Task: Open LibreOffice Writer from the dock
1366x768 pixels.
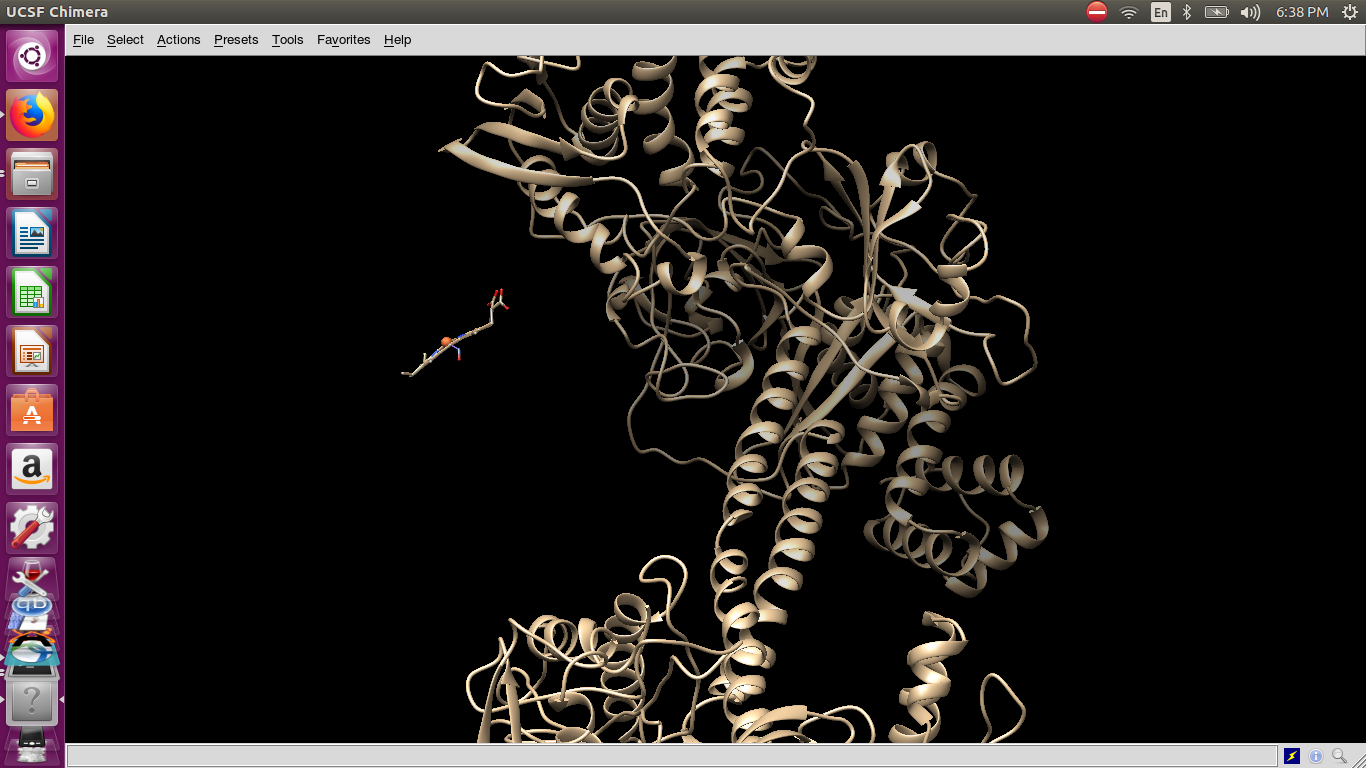Action: coord(32,234)
